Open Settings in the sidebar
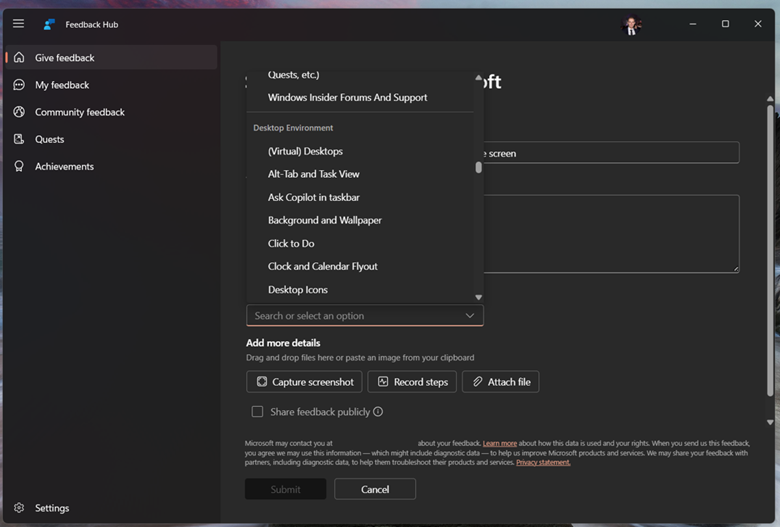Image resolution: width=780 pixels, height=527 pixels. tap(111, 508)
